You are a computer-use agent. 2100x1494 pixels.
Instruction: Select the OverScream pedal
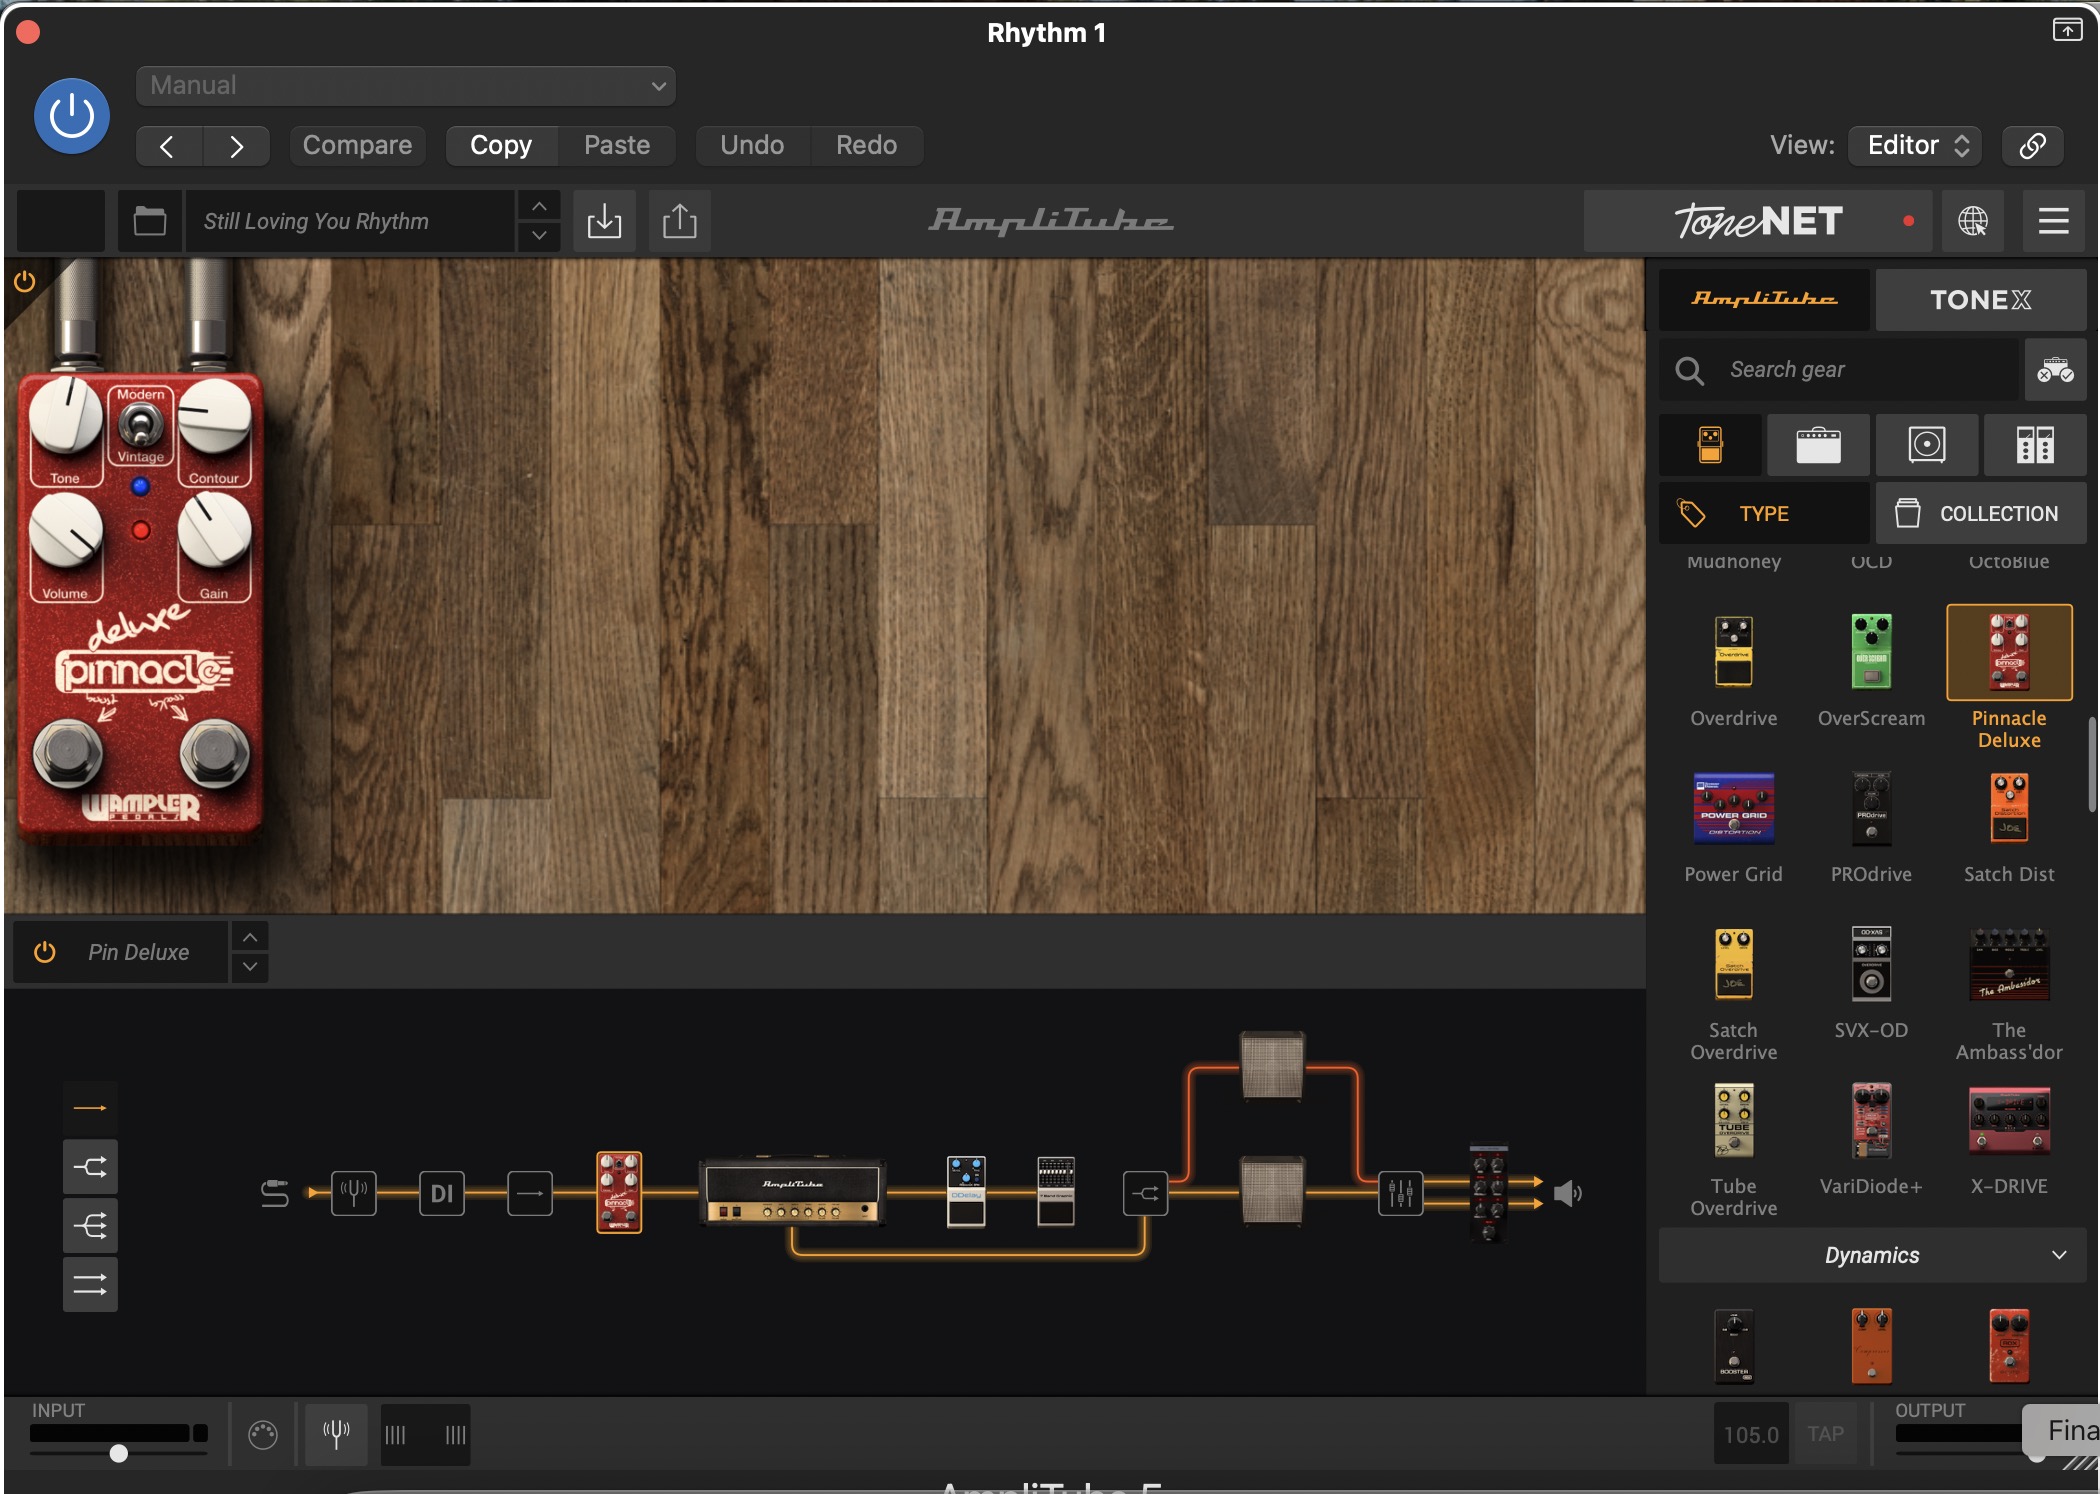(x=1871, y=652)
